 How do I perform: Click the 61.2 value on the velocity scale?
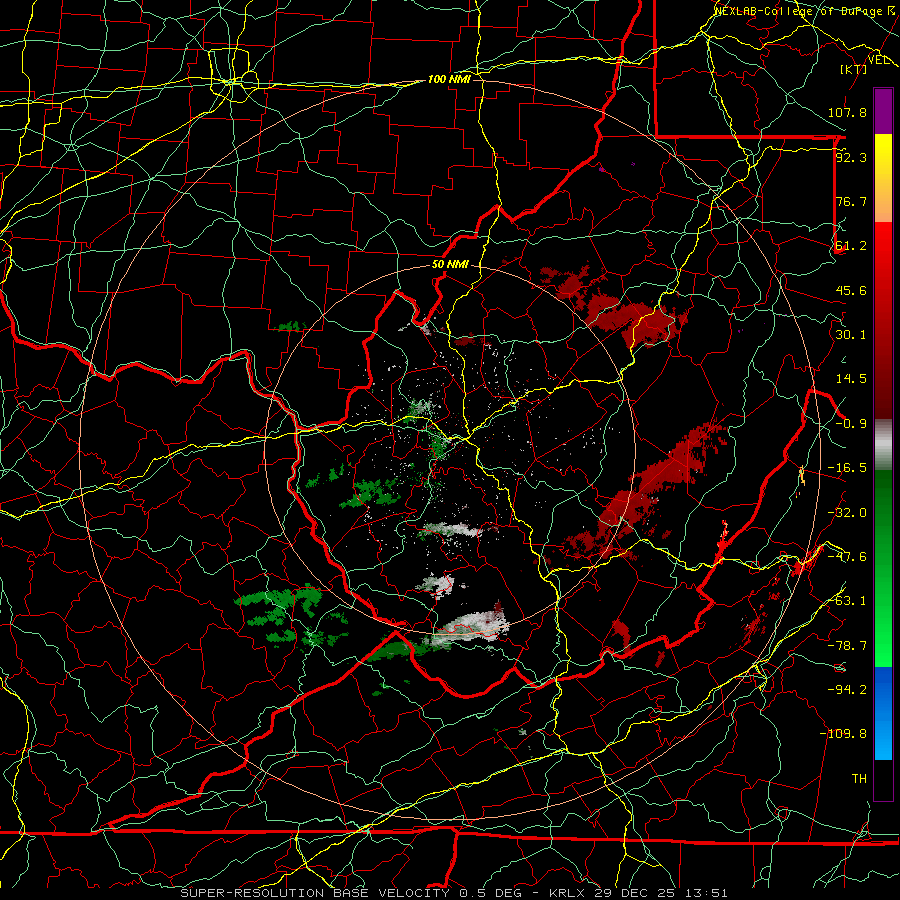pyautogui.click(x=851, y=246)
